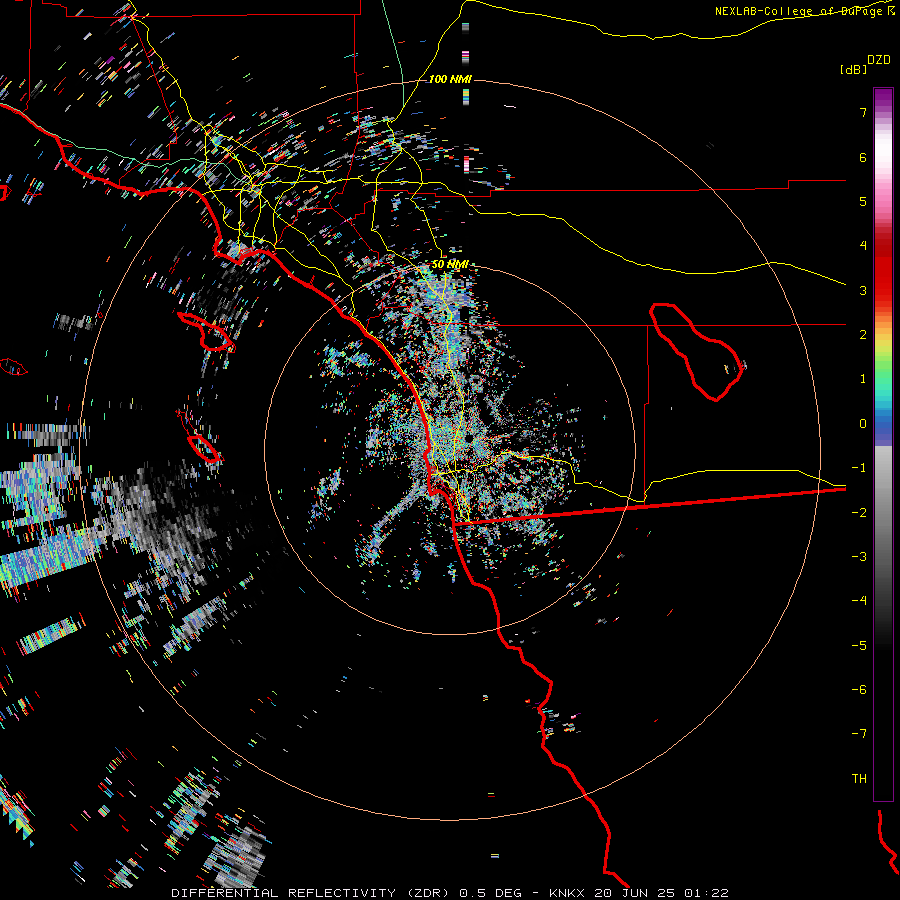Click the '0' value on the color scale
900x900 pixels.
click(x=863, y=424)
